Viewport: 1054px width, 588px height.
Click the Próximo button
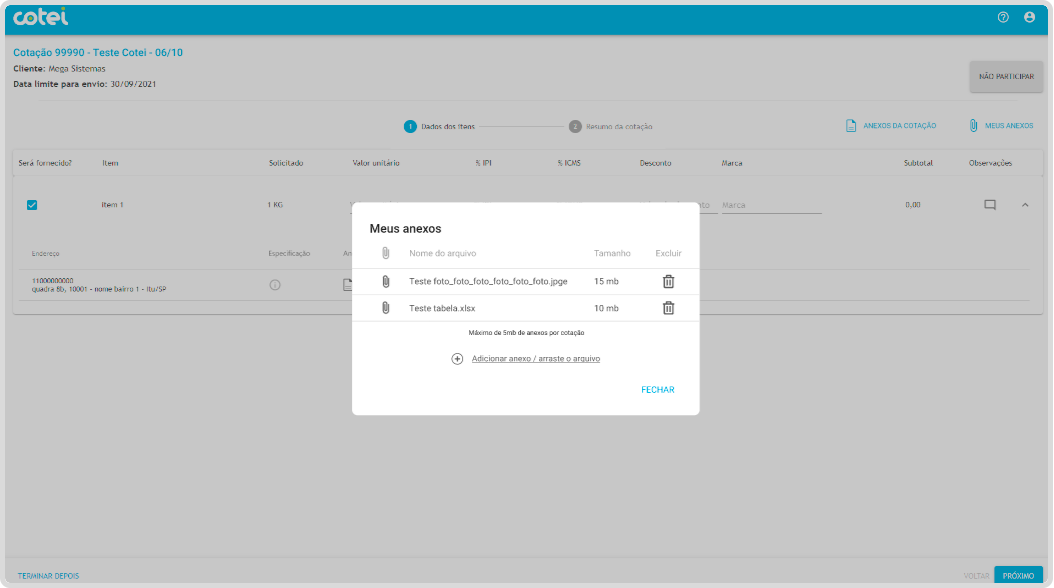1017,576
